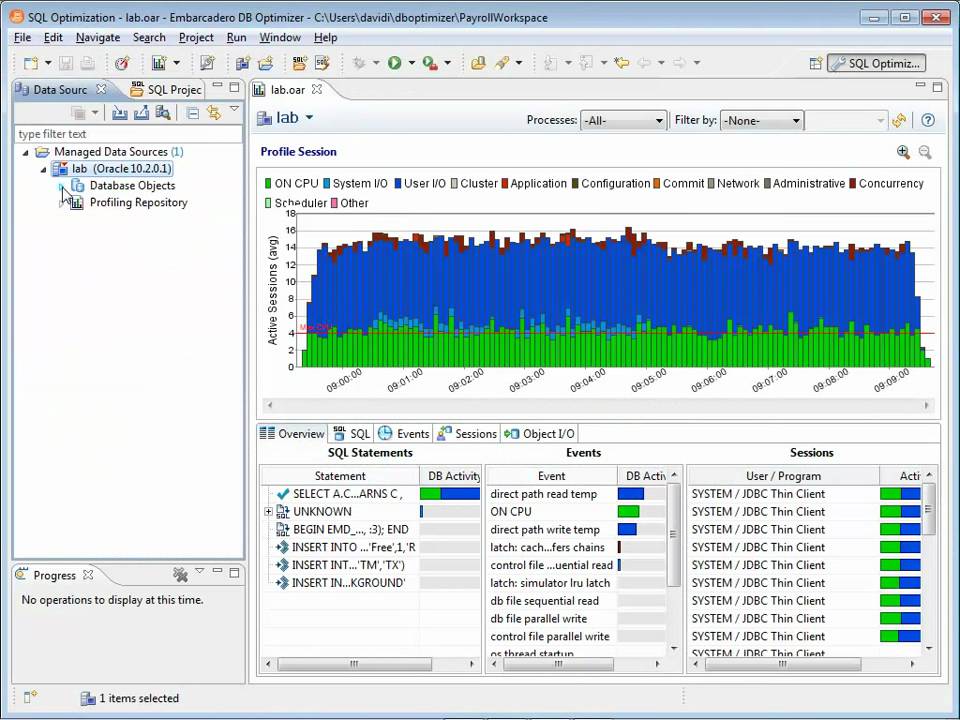960x720 pixels.
Task: Click the New wizard toolbar icon
Action: click(x=31, y=63)
